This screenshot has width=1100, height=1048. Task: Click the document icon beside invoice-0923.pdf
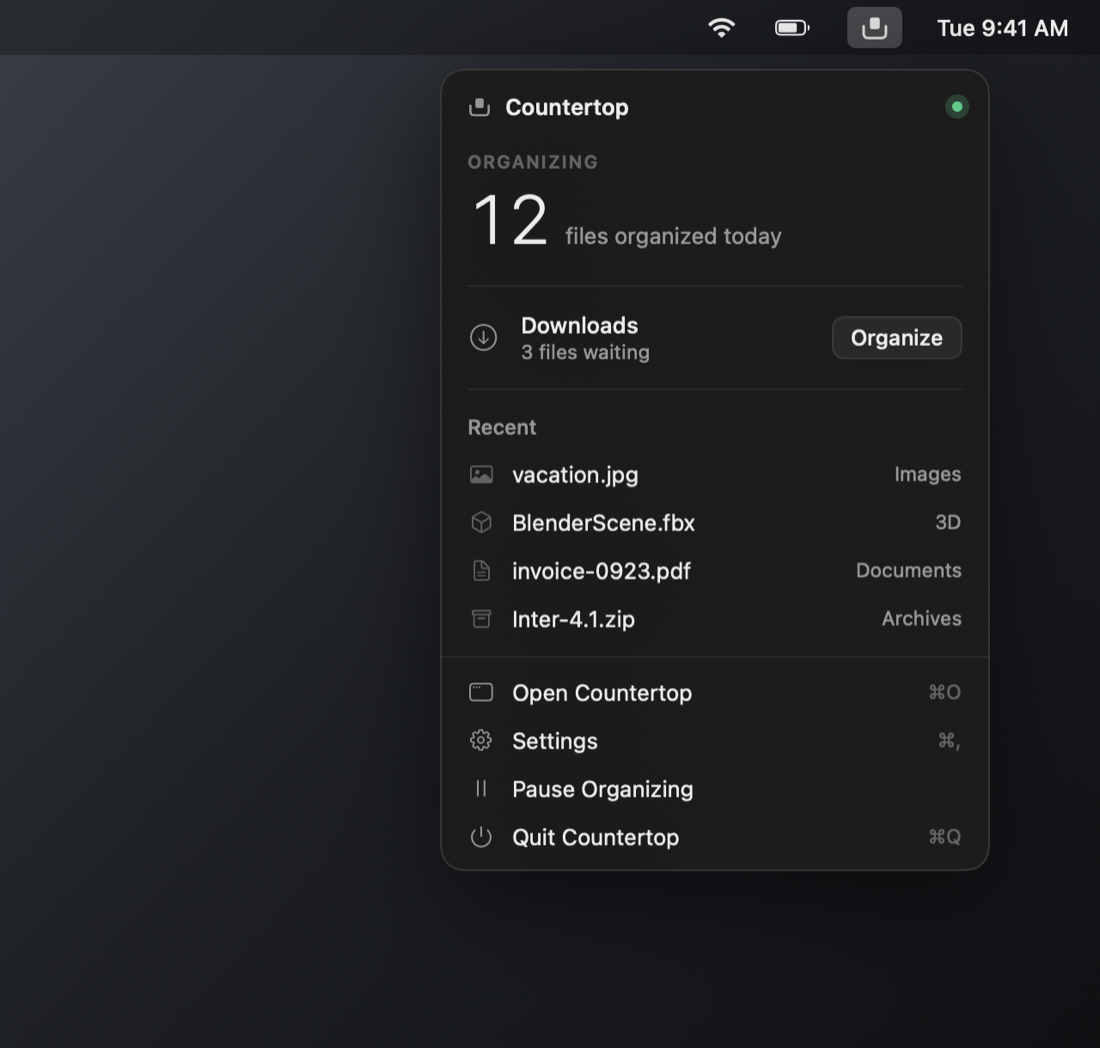[x=481, y=571]
